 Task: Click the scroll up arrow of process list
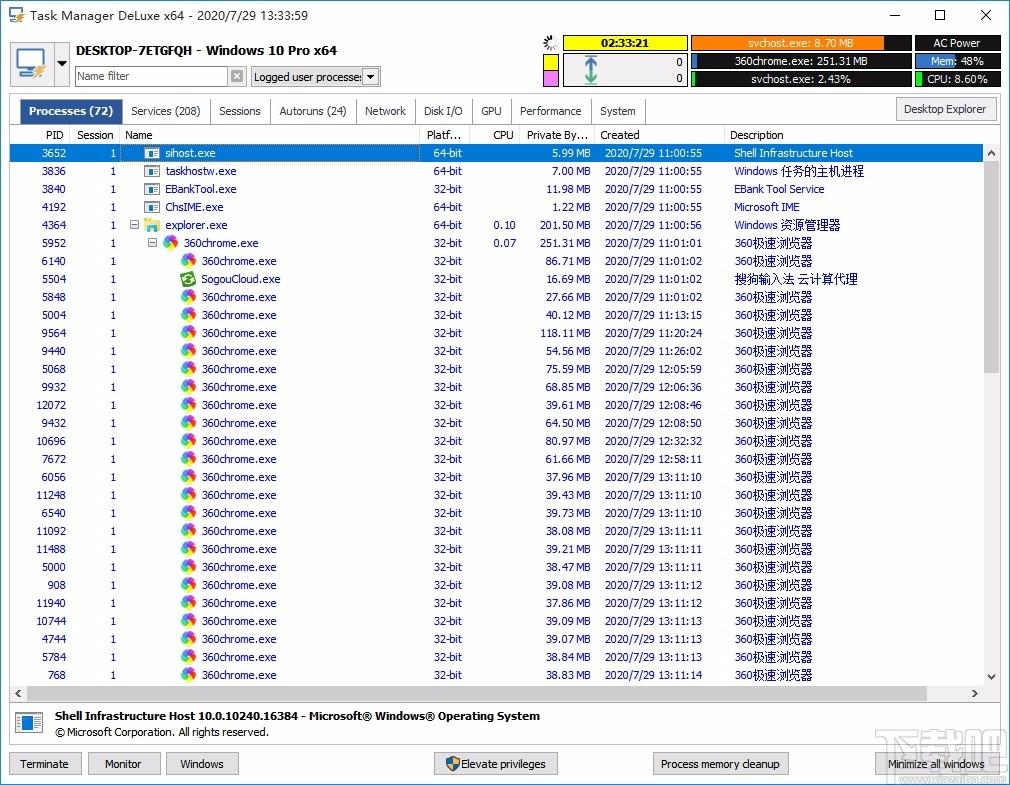coord(991,153)
